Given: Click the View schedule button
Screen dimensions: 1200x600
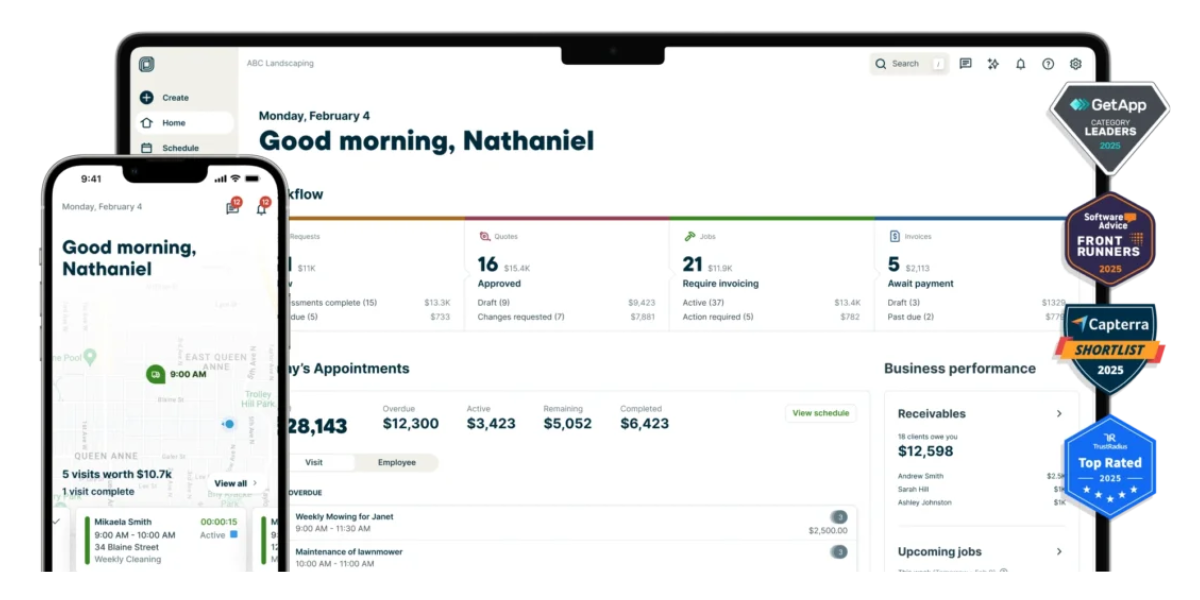Looking at the screenshot, I should click(x=821, y=413).
